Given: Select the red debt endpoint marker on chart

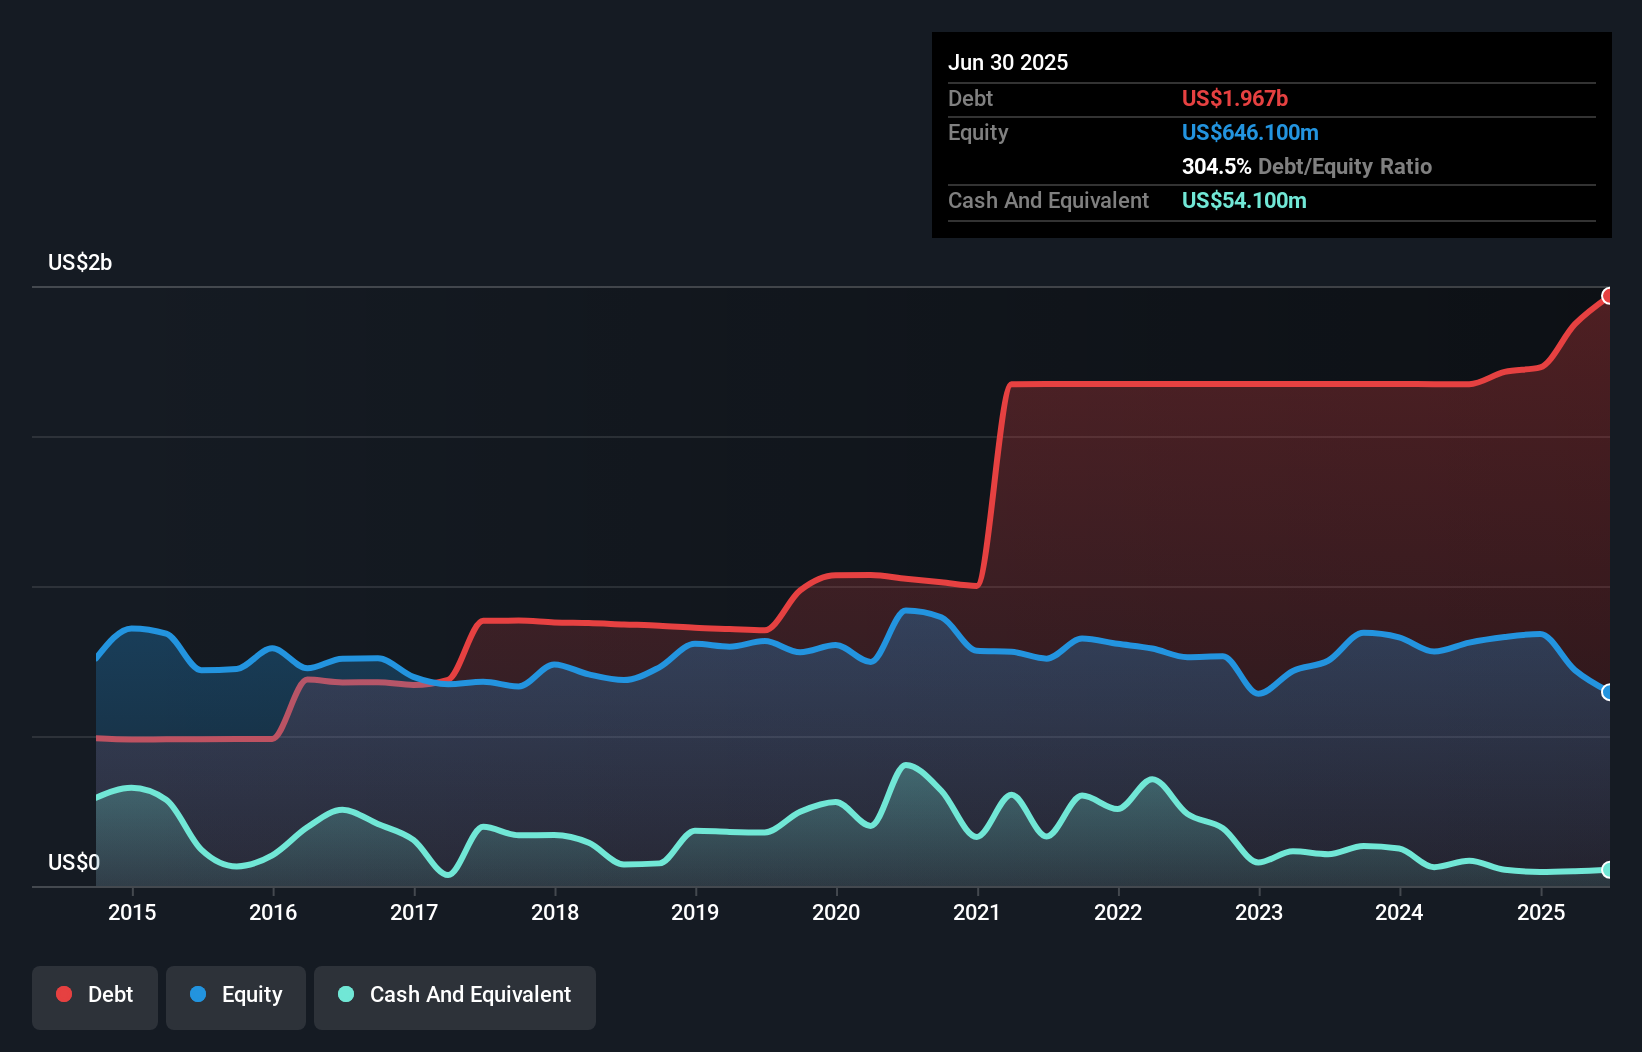Looking at the screenshot, I should (x=1608, y=296).
